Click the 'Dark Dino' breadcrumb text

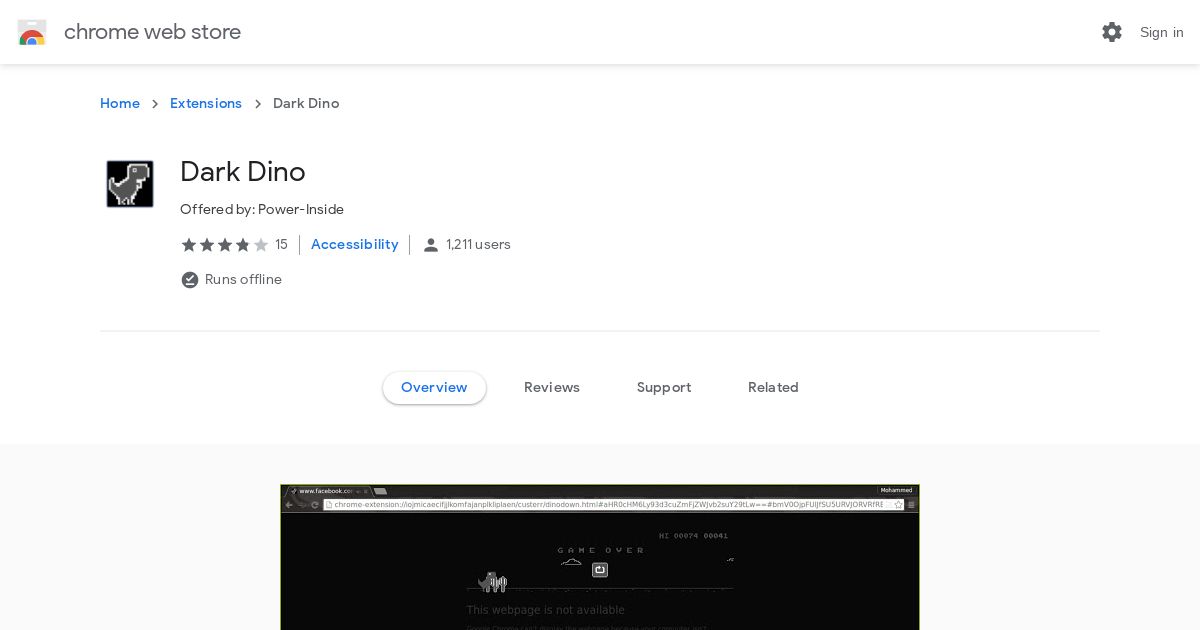pos(306,104)
